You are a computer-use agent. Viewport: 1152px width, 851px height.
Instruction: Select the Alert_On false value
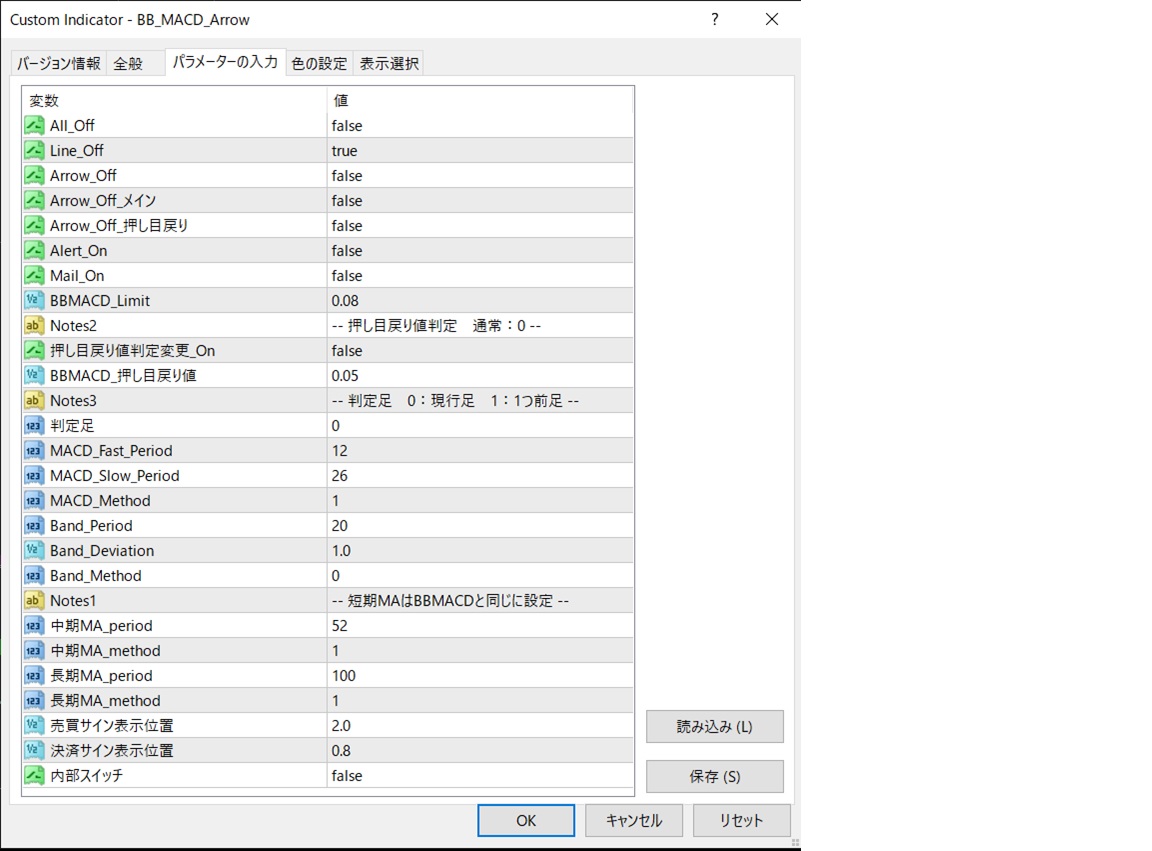click(x=480, y=250)
